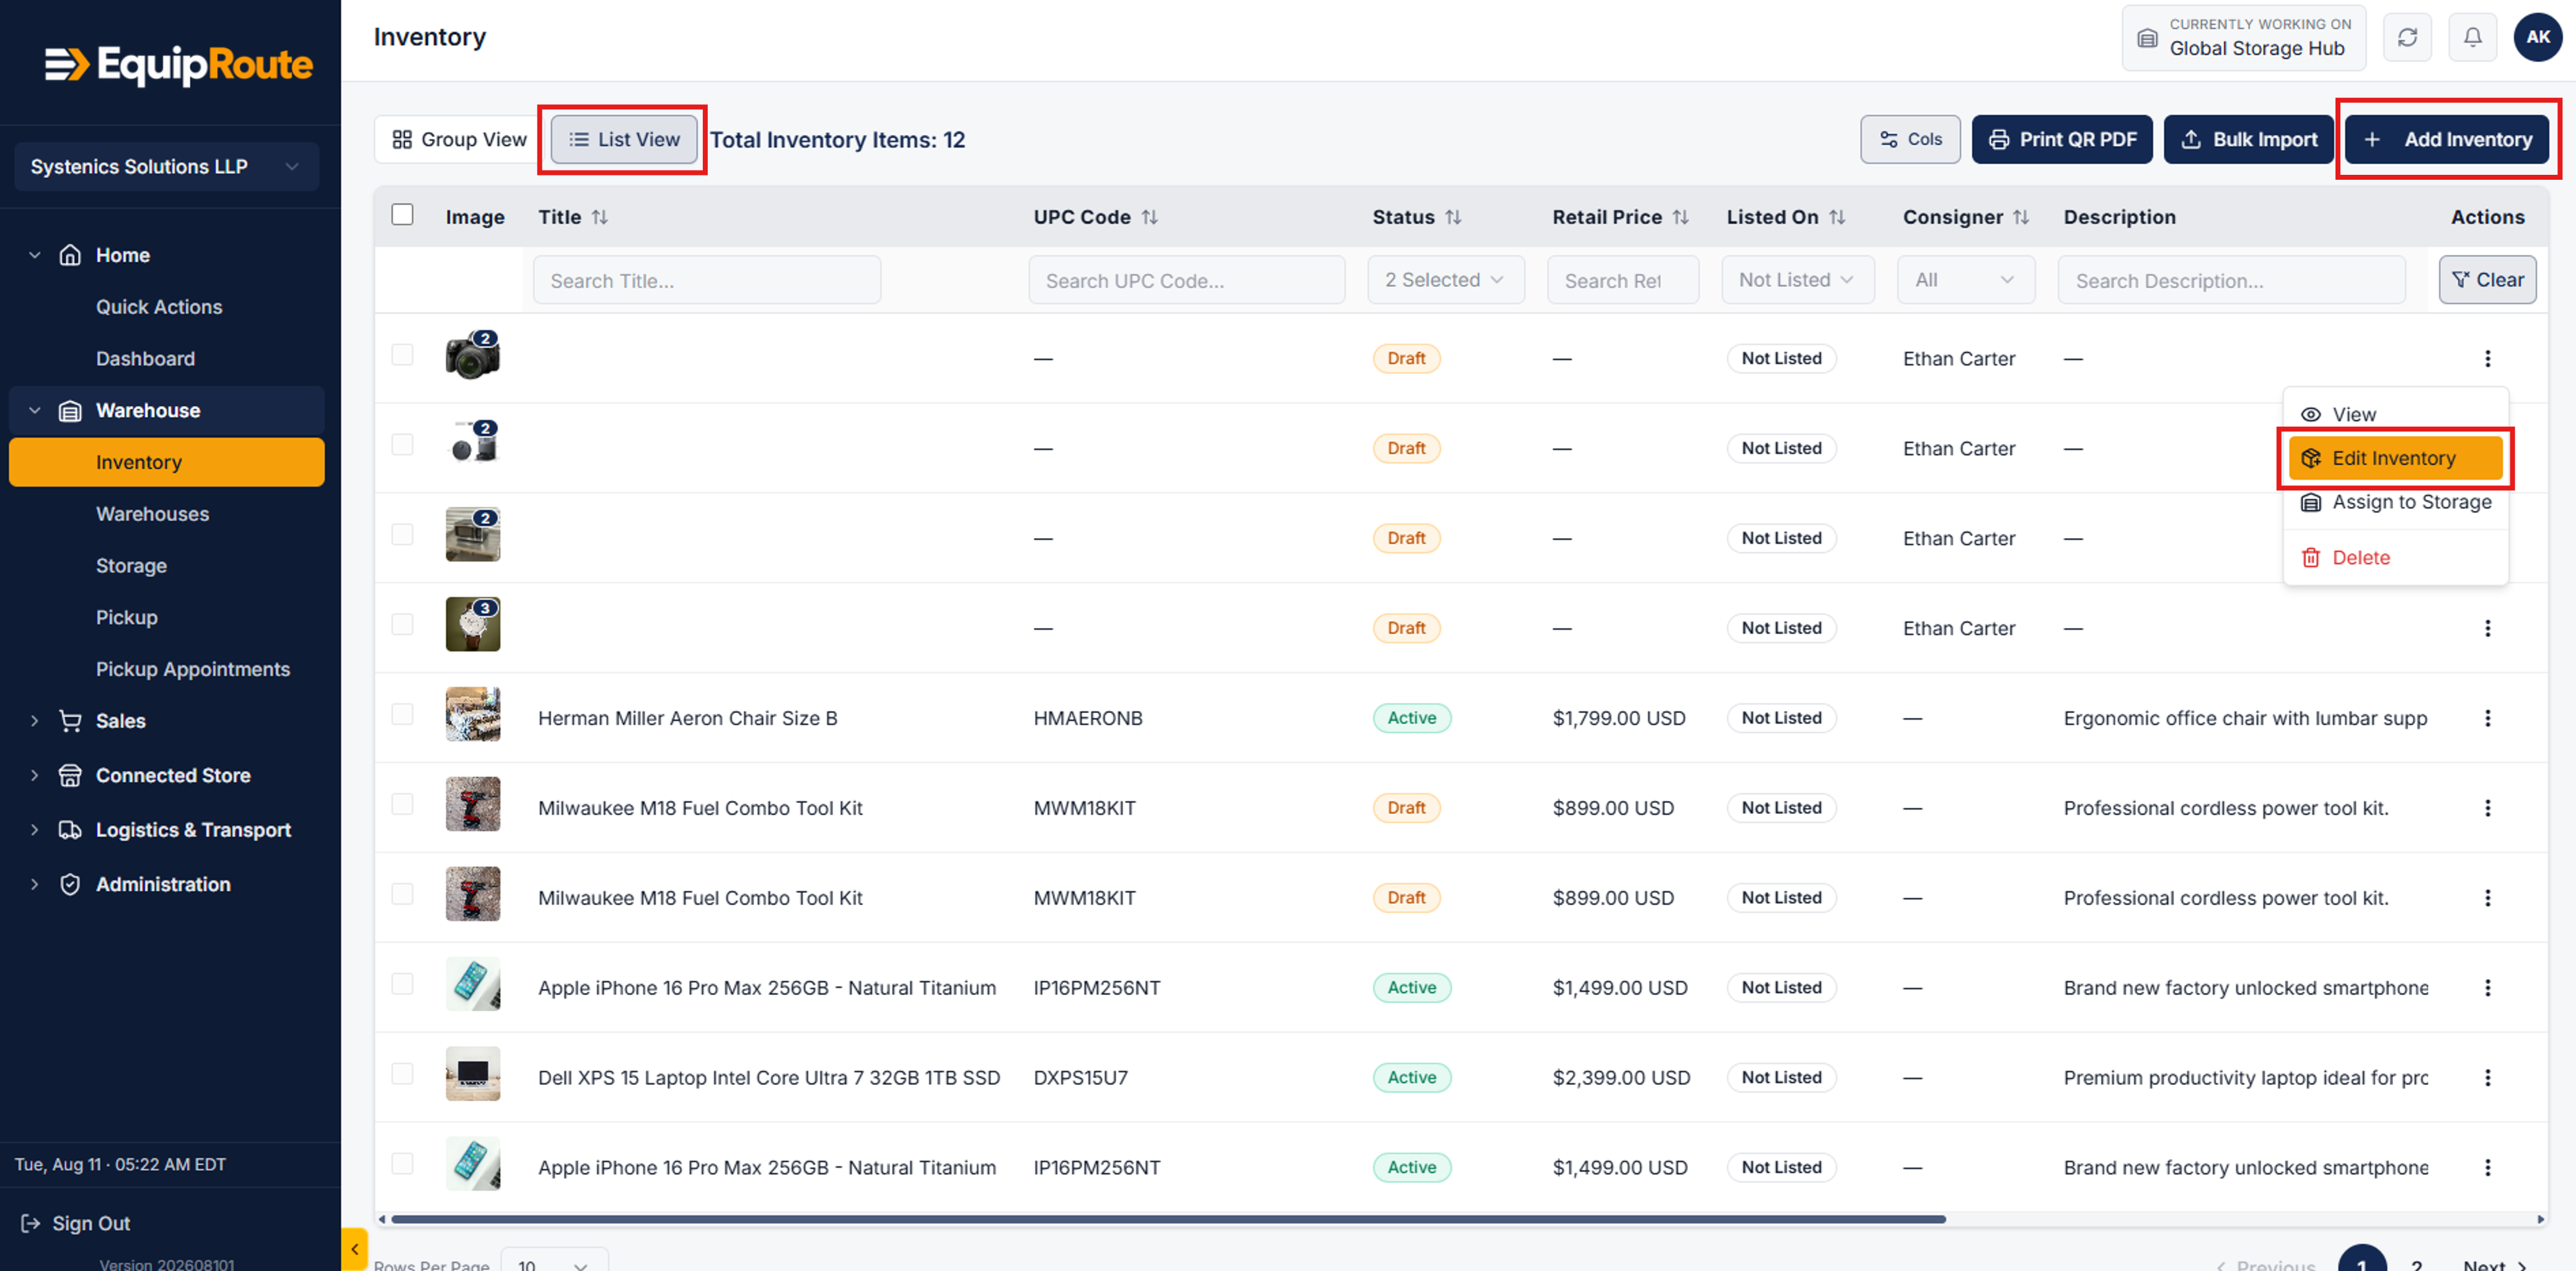Viewport: 2576px width, 1271px height.
Task: Check the Herman Miller Aeron Chair row checkbox
Action: [x=402, y=714]
